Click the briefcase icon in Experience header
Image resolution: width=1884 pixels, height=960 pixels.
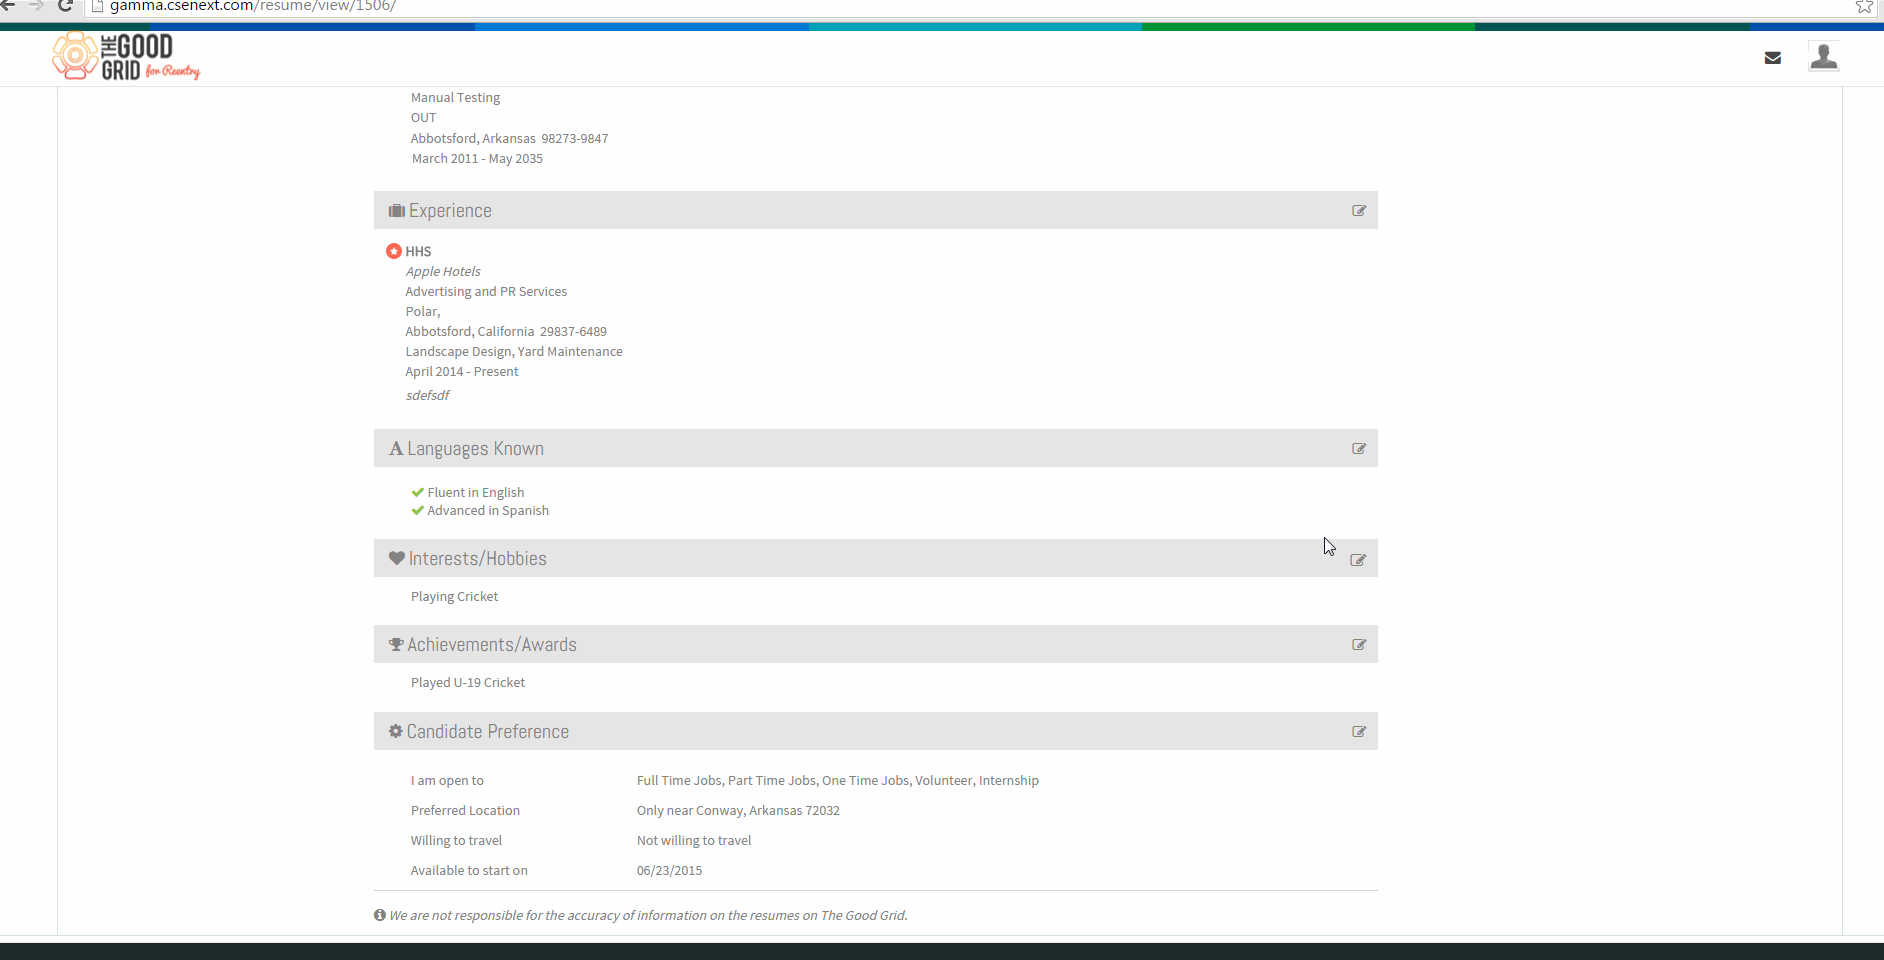pyautogui.click(x=397, y=211)
